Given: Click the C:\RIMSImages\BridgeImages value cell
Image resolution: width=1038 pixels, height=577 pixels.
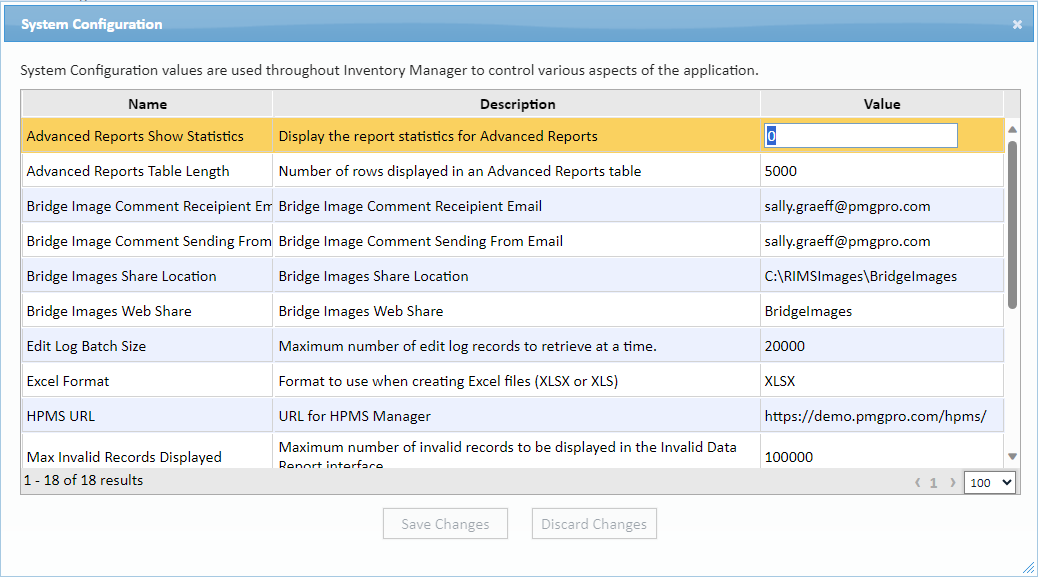Looking at the screenshot, I should coord(882,276).
